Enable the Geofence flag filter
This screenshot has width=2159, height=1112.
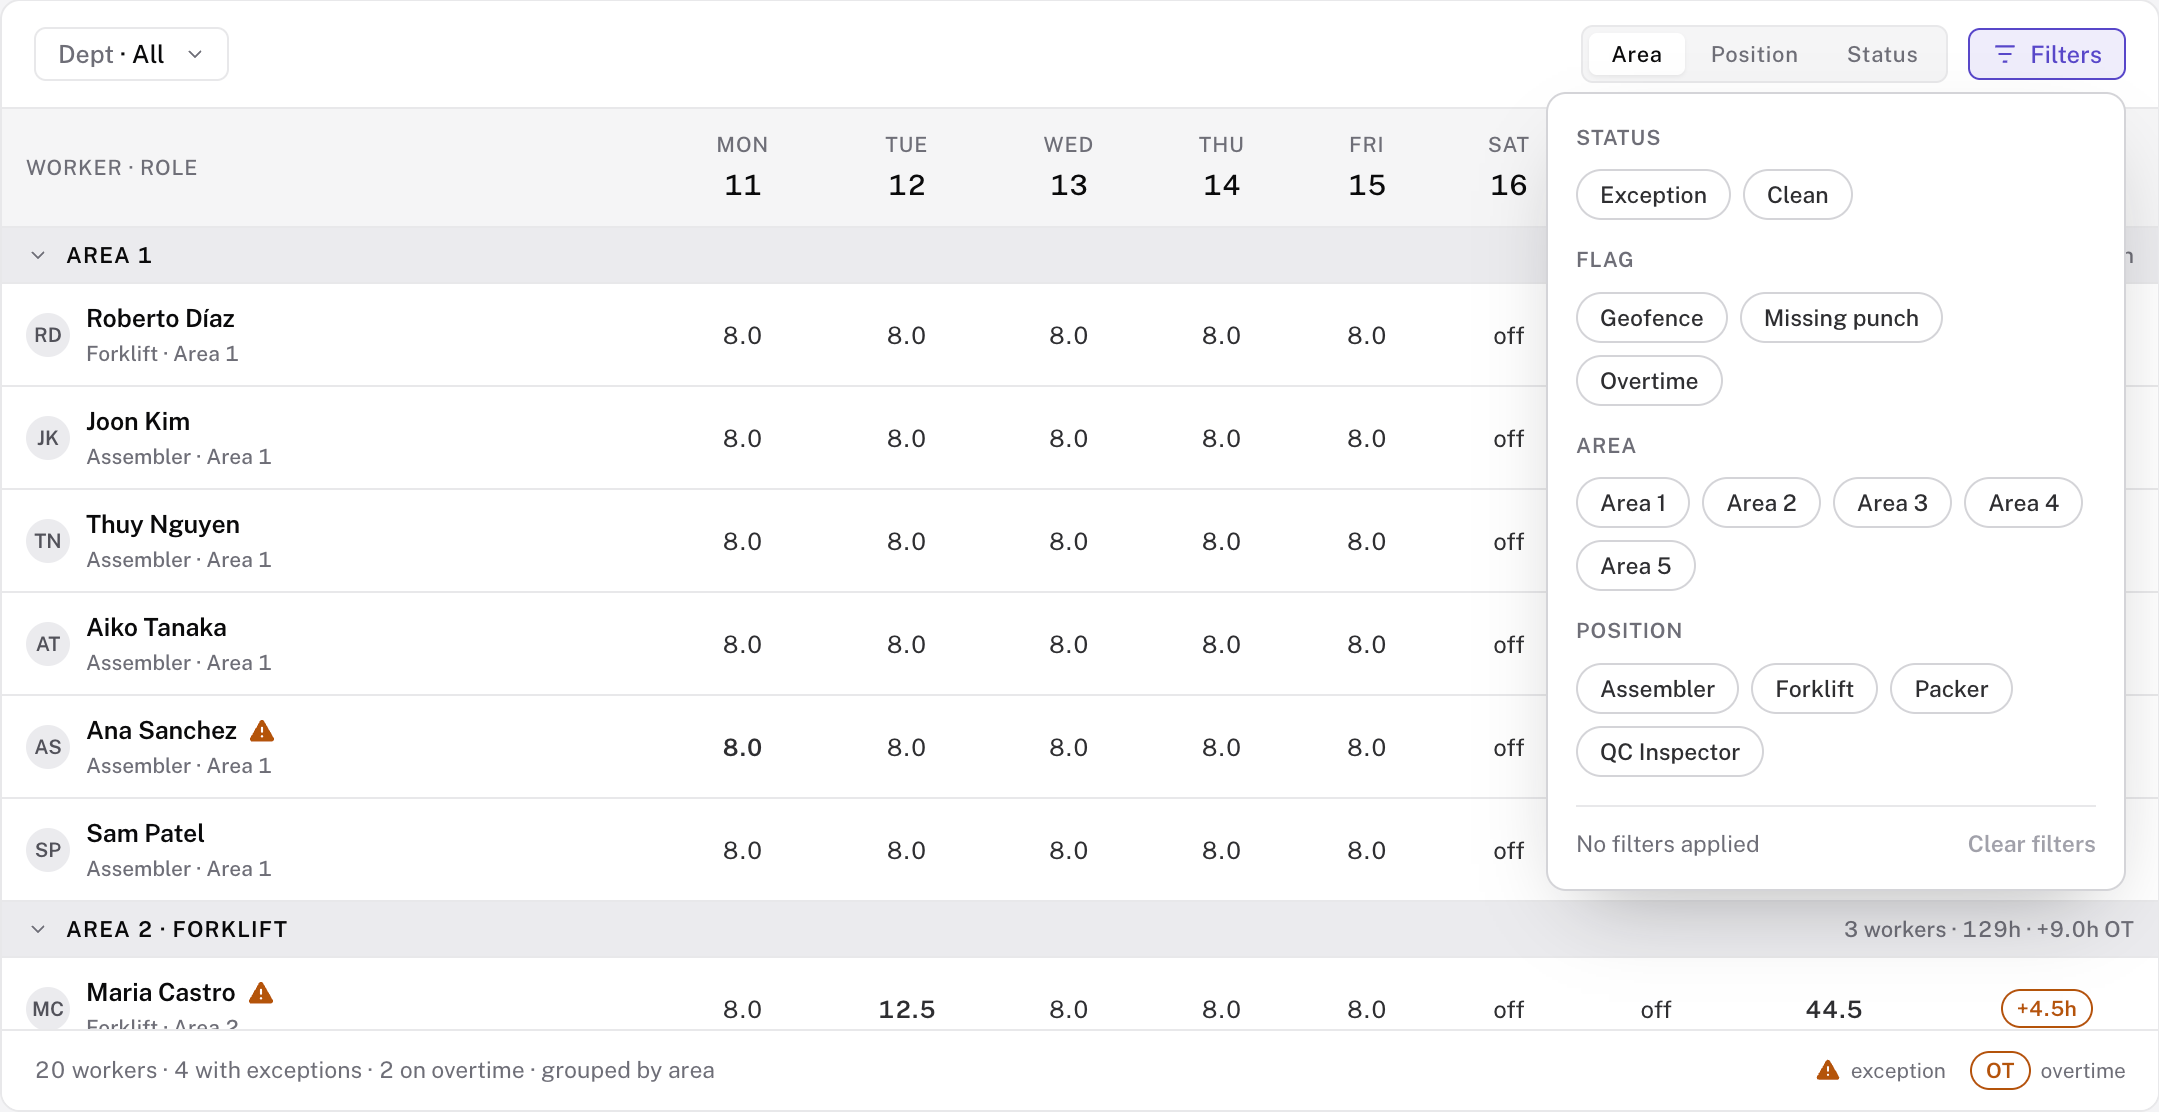point(1651,318)
